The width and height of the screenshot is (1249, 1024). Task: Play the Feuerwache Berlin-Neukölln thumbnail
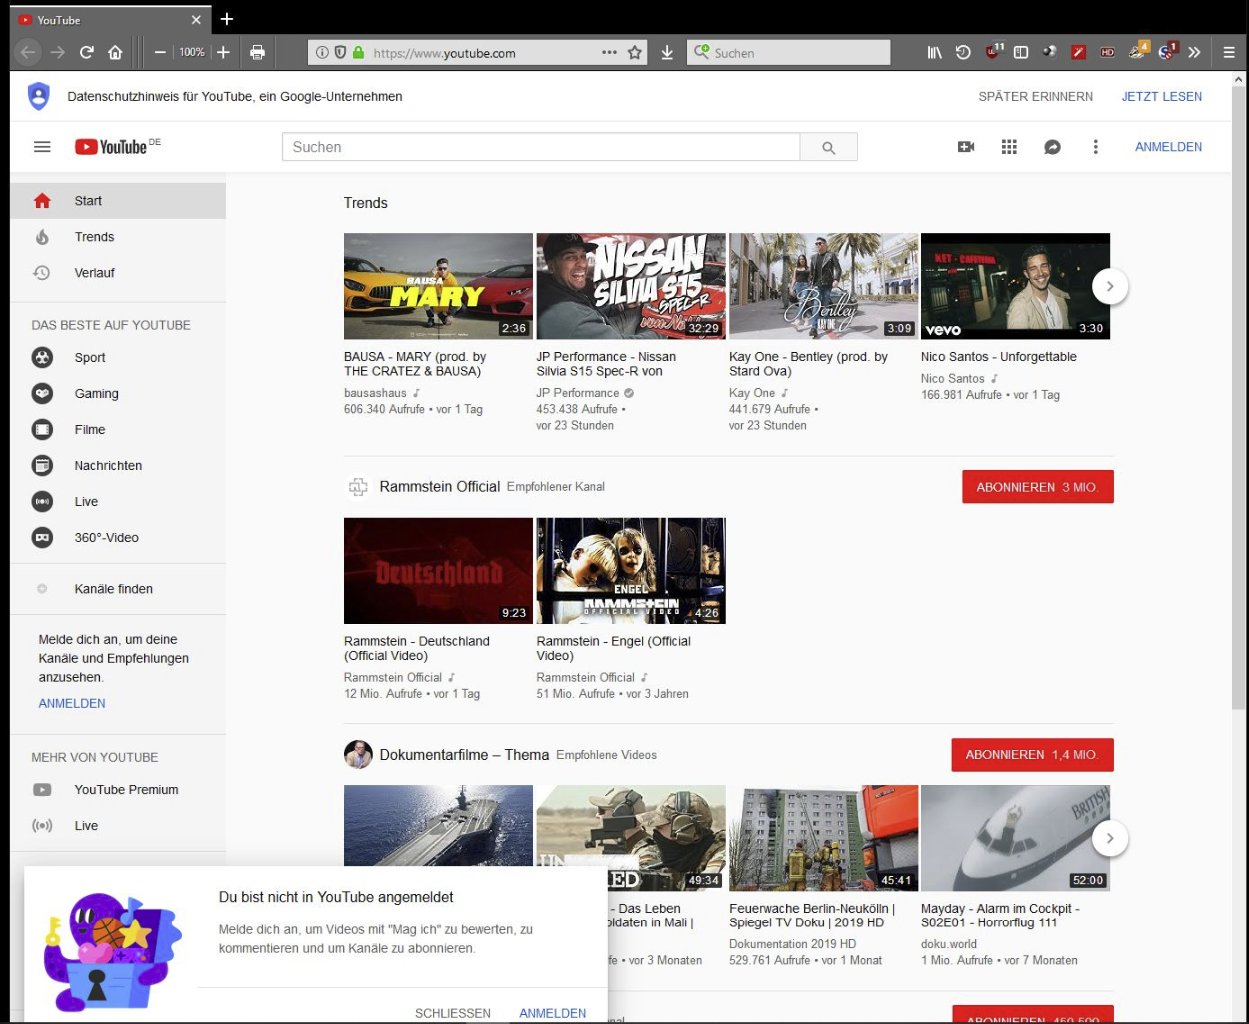point(823,838)
